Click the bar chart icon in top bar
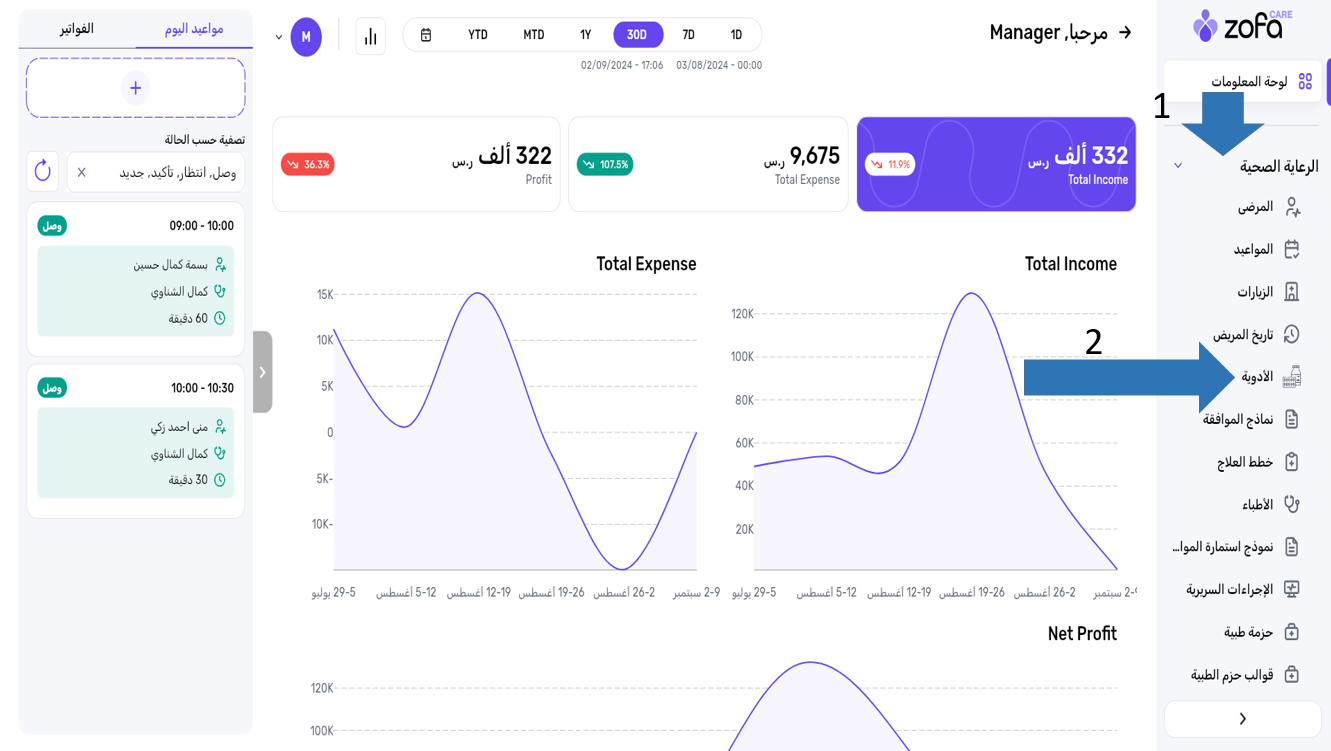The width and height of the screenshot is (1331, 751). [370, 37]
